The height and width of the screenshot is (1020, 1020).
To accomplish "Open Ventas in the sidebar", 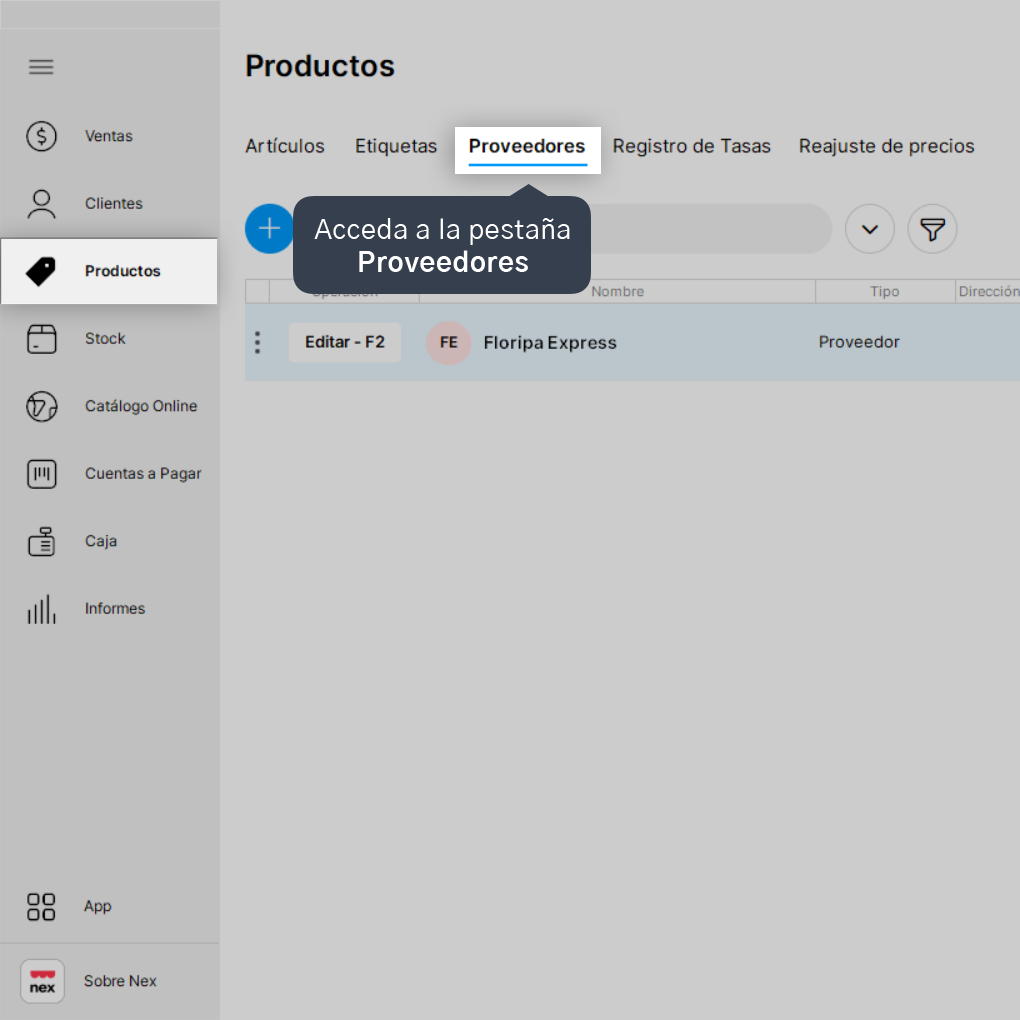I will 109,136.
